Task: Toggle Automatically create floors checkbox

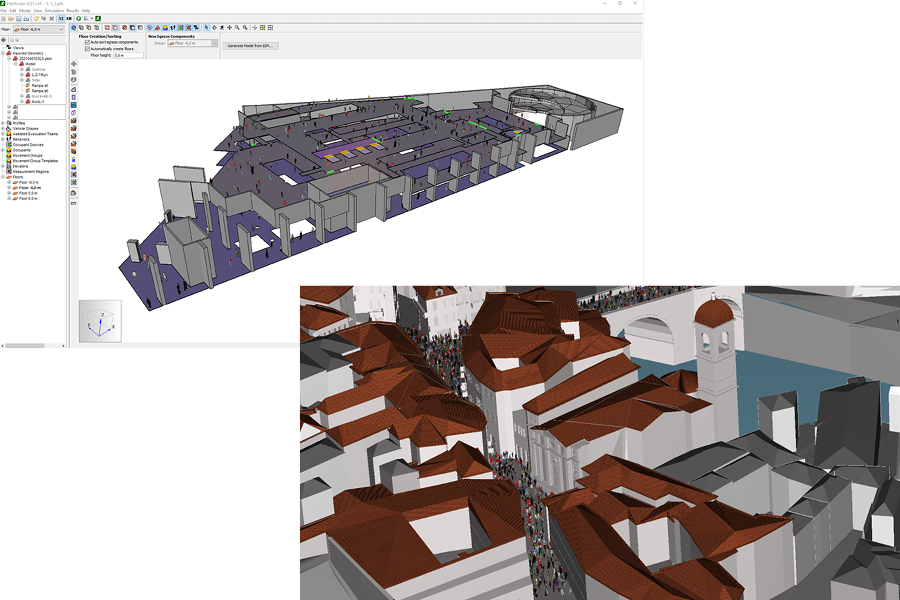Action: tap(87, 49)
